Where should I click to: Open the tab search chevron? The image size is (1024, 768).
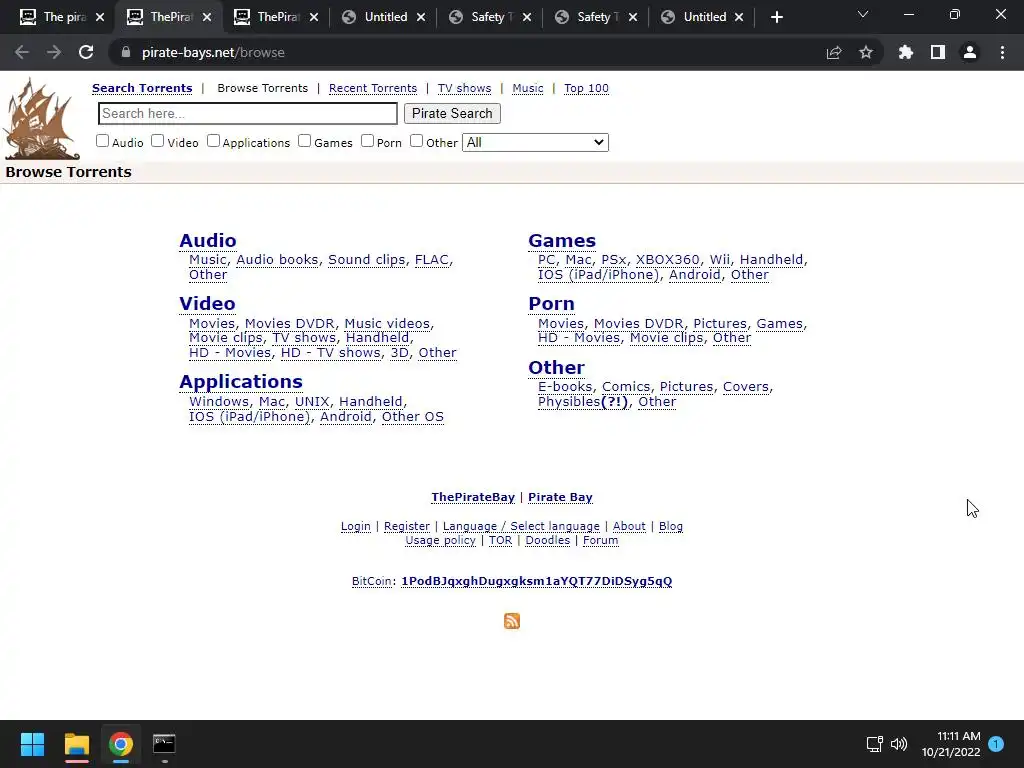pyautogui.click(x=863, y=14)
